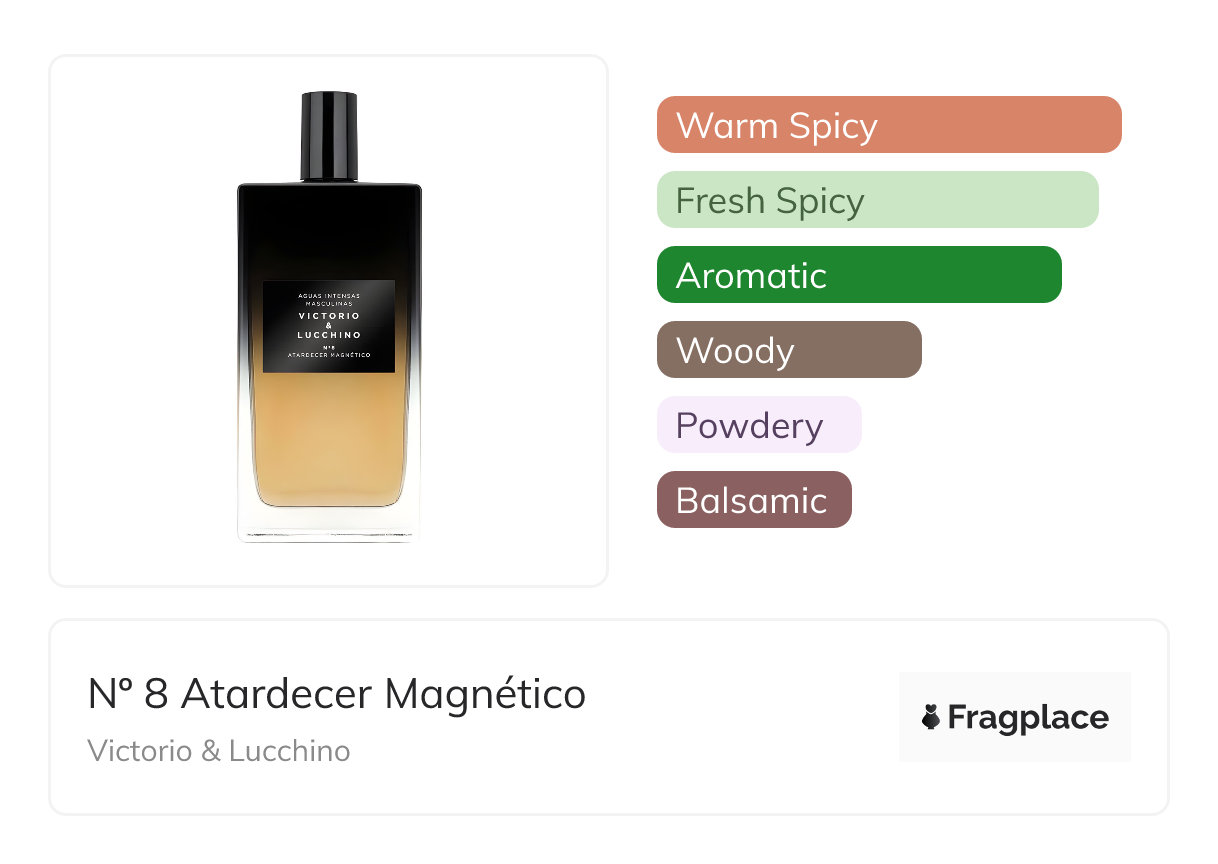1218x864 pixels.
Task: Select the Warm Spicy accord bar
Action: (889, 125)
